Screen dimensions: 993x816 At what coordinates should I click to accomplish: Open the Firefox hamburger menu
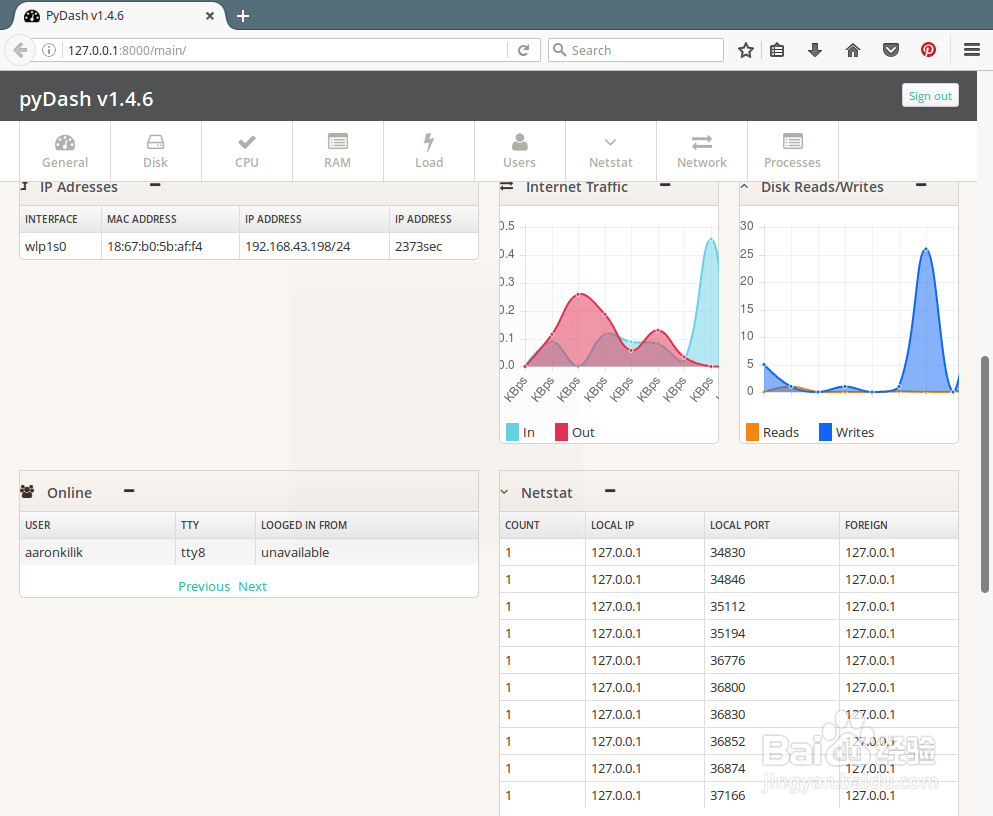971,49
